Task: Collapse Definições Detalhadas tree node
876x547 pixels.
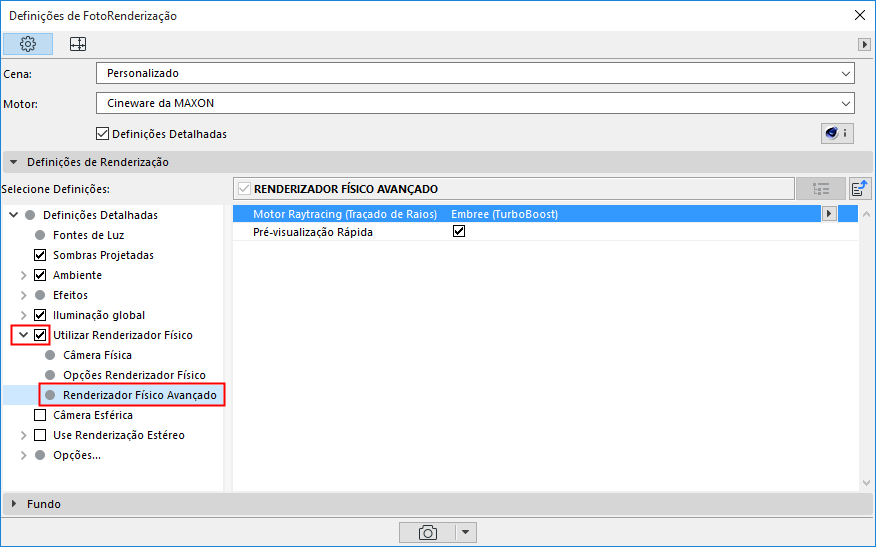Action: tap(14, 215)
